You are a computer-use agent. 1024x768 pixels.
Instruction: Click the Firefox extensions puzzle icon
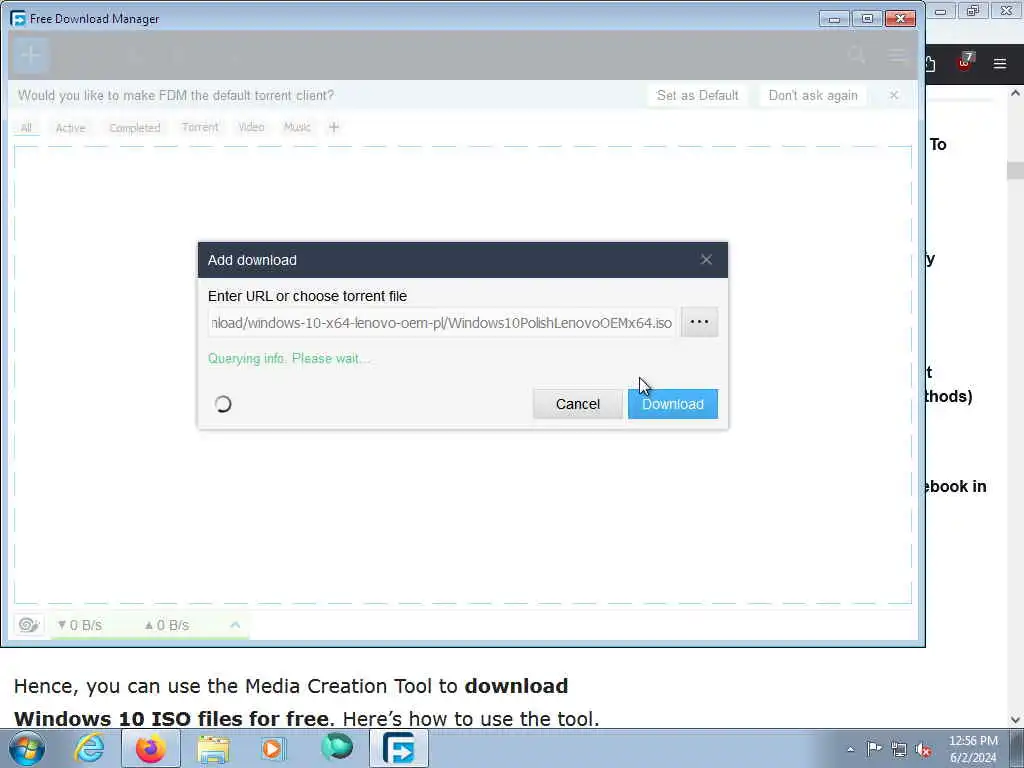[931, 63]
